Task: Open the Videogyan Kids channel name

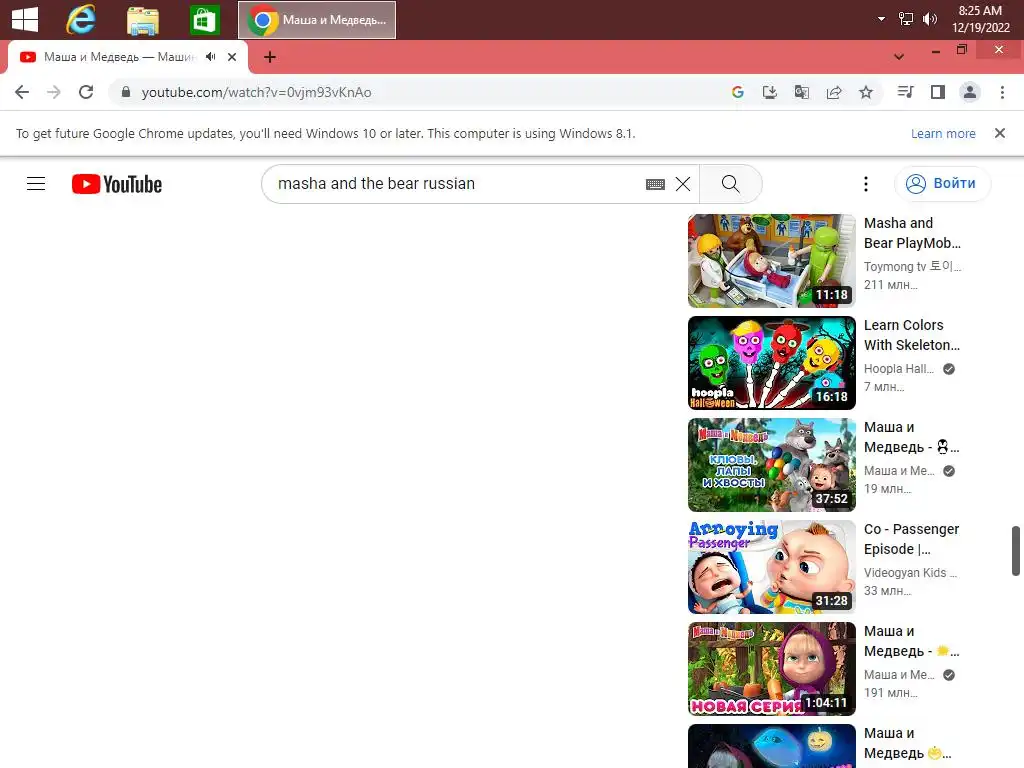Action: [x=910, y=573]
